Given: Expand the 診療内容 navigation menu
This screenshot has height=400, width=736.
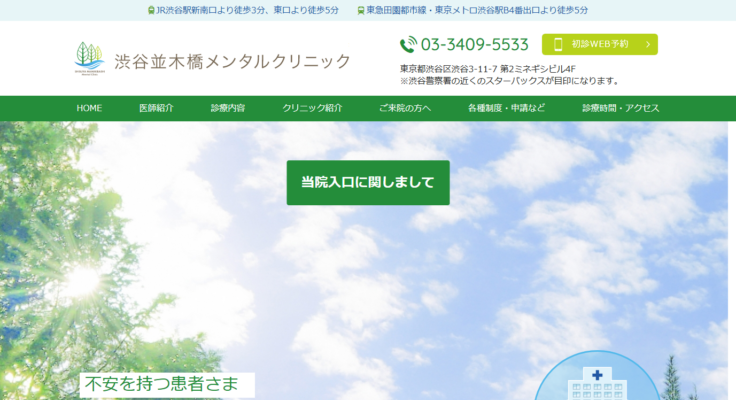Looking at the screenshot, I should click(x=228, y=108).
